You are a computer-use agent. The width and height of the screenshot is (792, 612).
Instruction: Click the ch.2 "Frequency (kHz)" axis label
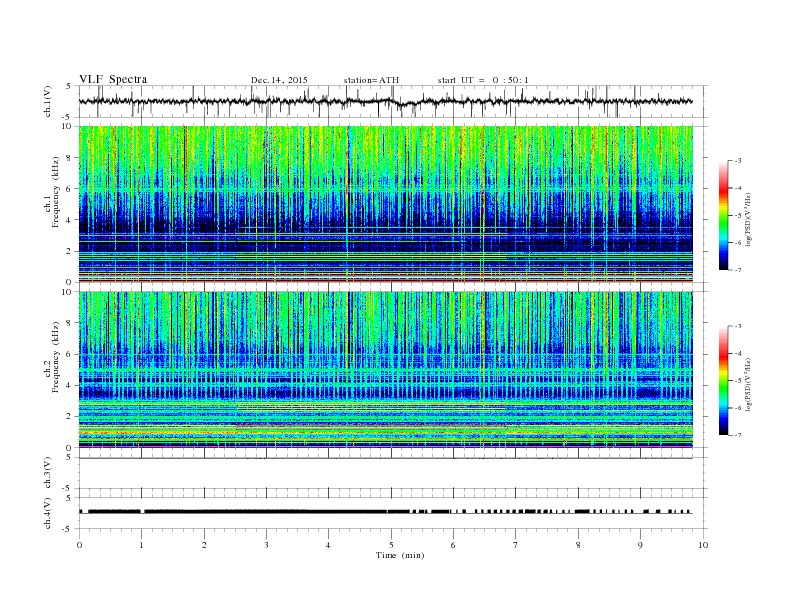[55, 357]
